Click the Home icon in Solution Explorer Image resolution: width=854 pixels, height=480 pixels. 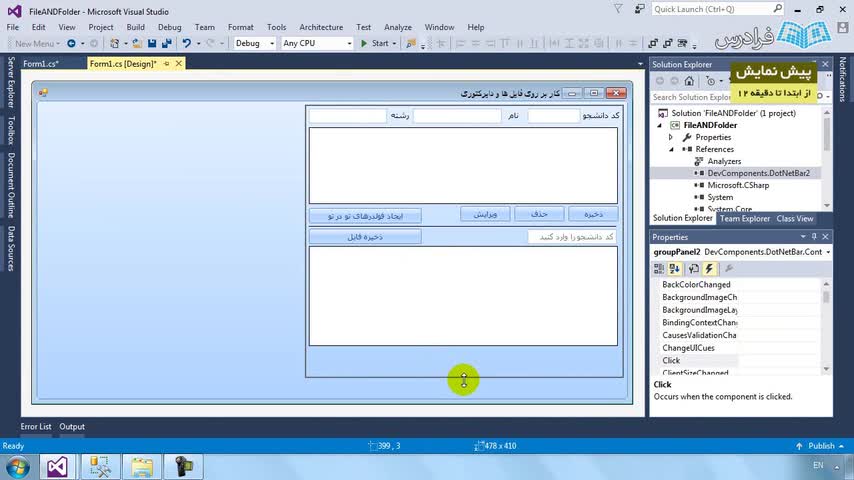coord(689,81)
